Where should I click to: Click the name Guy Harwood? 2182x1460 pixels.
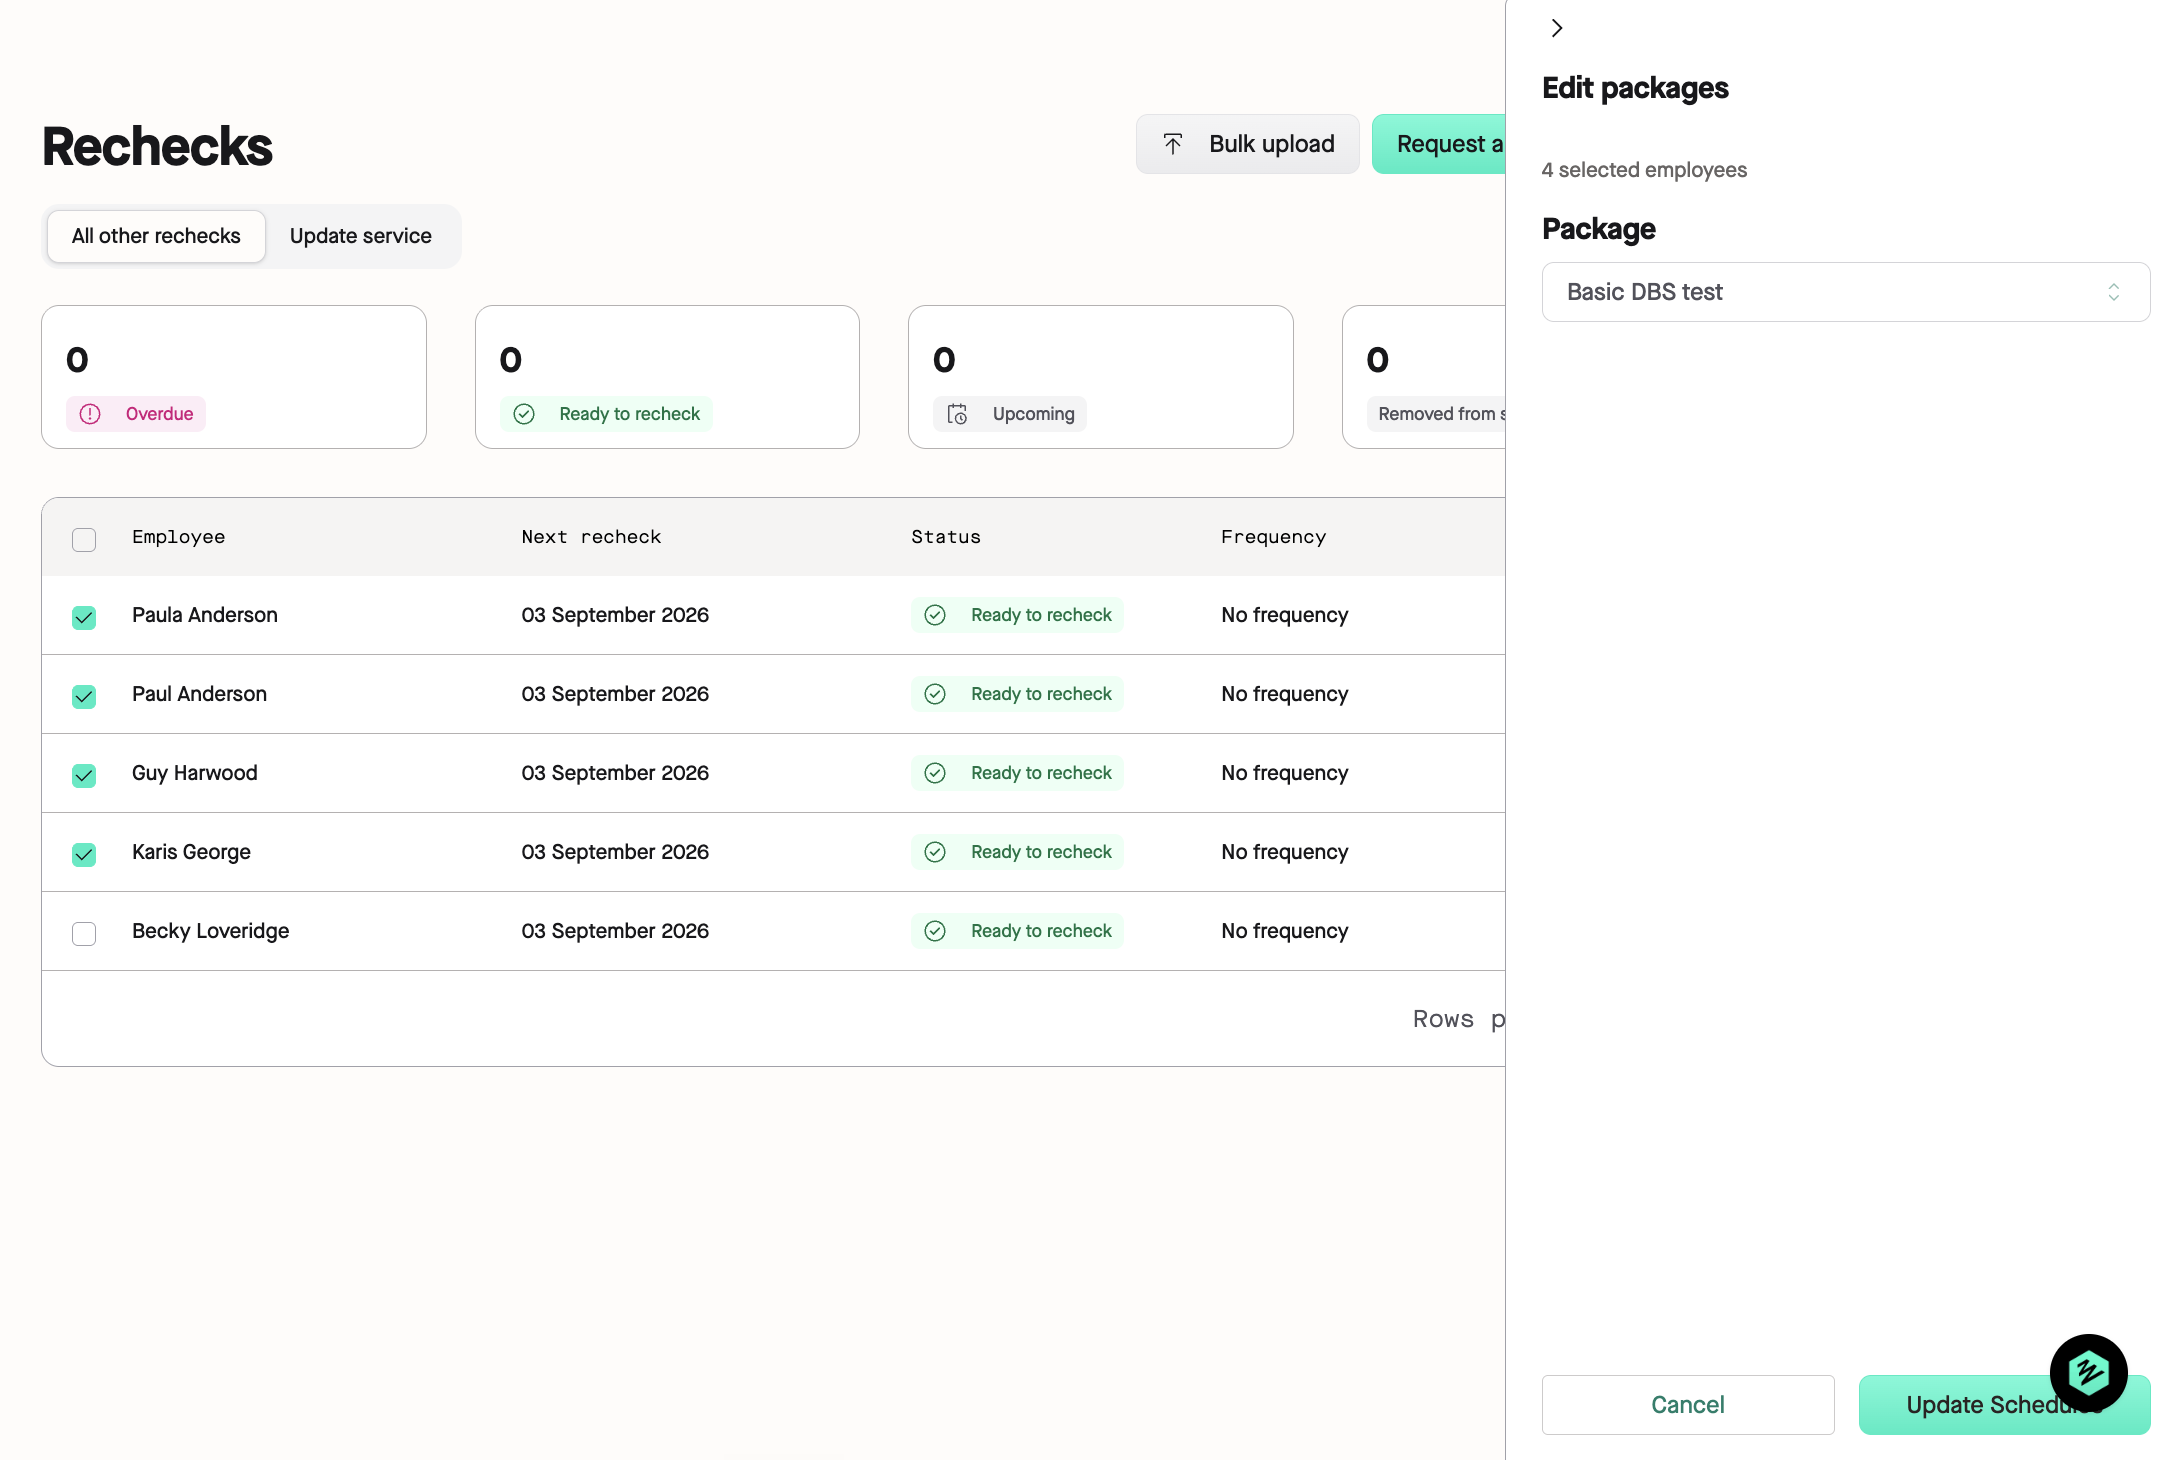pos(195,773)
